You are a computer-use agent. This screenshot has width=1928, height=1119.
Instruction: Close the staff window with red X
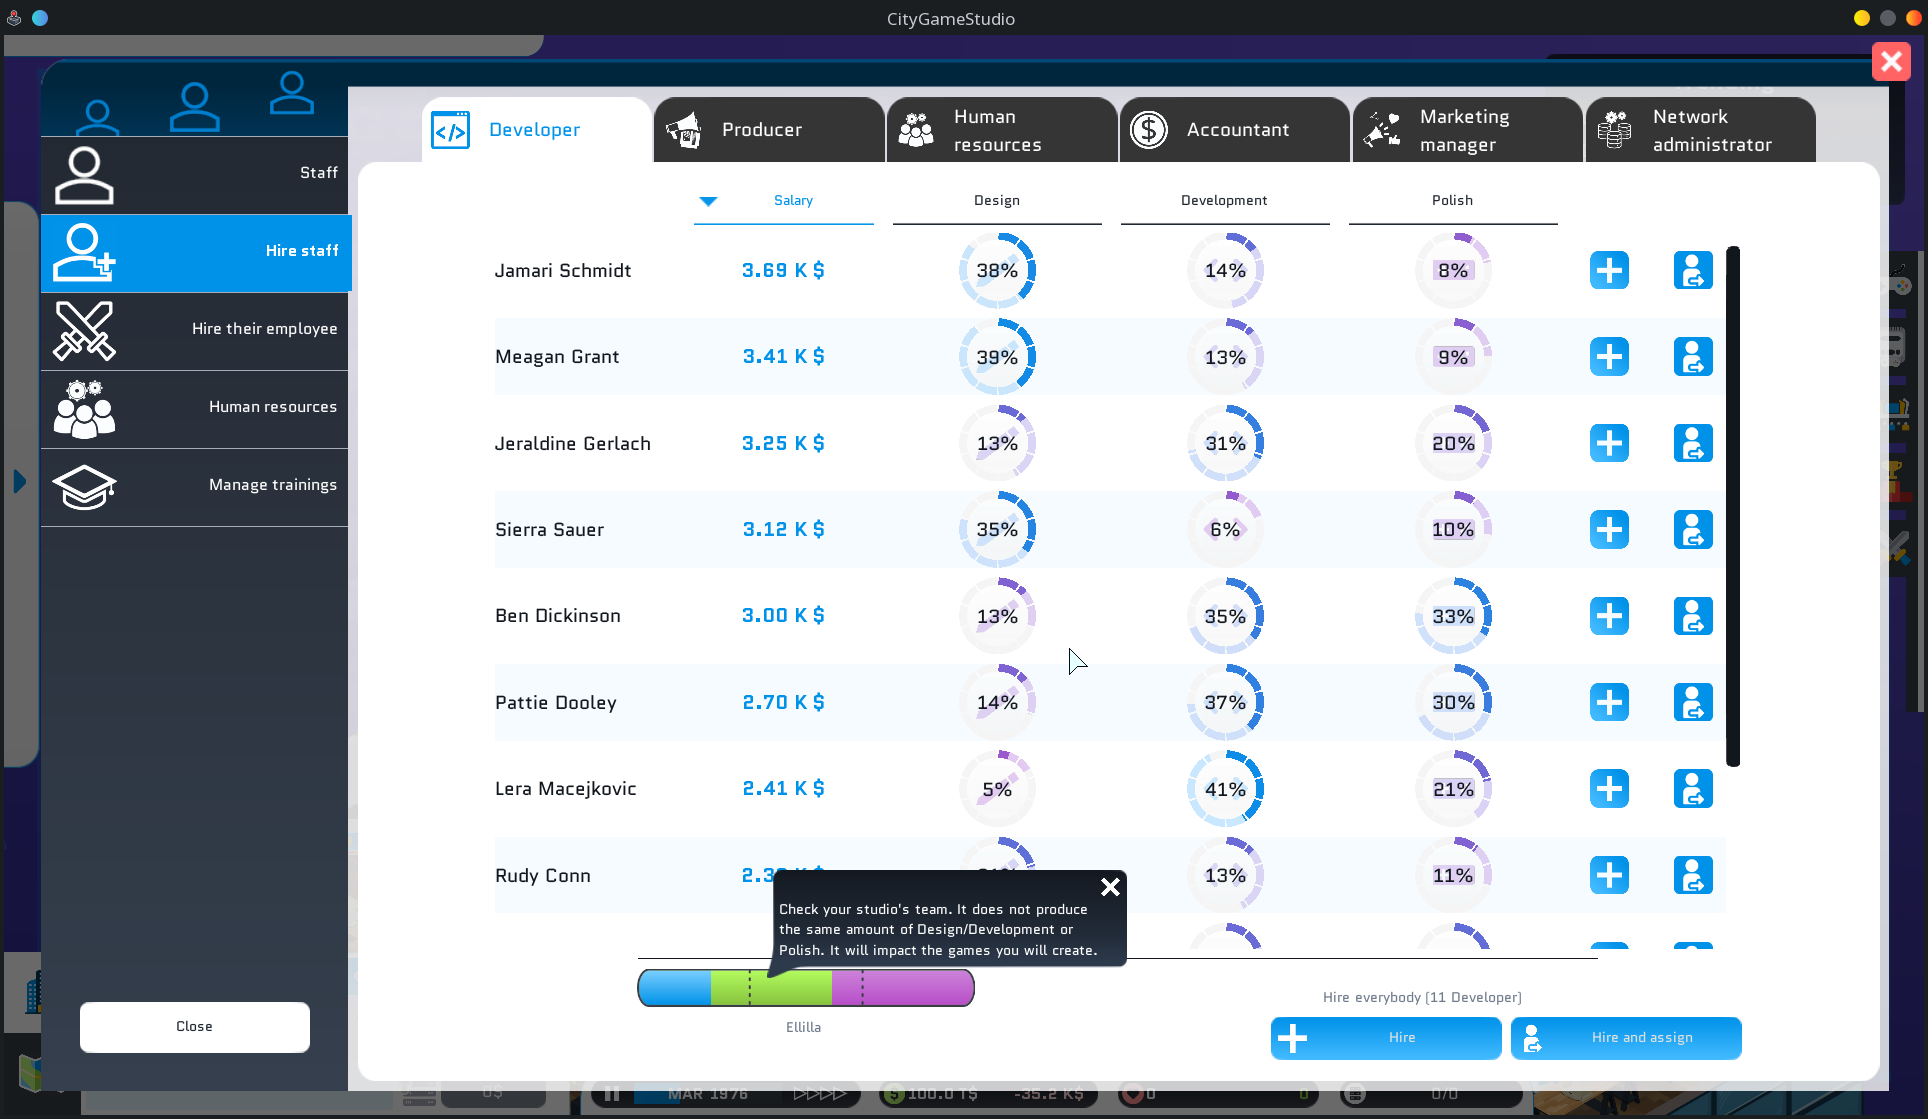click(x=1891, y=62)
